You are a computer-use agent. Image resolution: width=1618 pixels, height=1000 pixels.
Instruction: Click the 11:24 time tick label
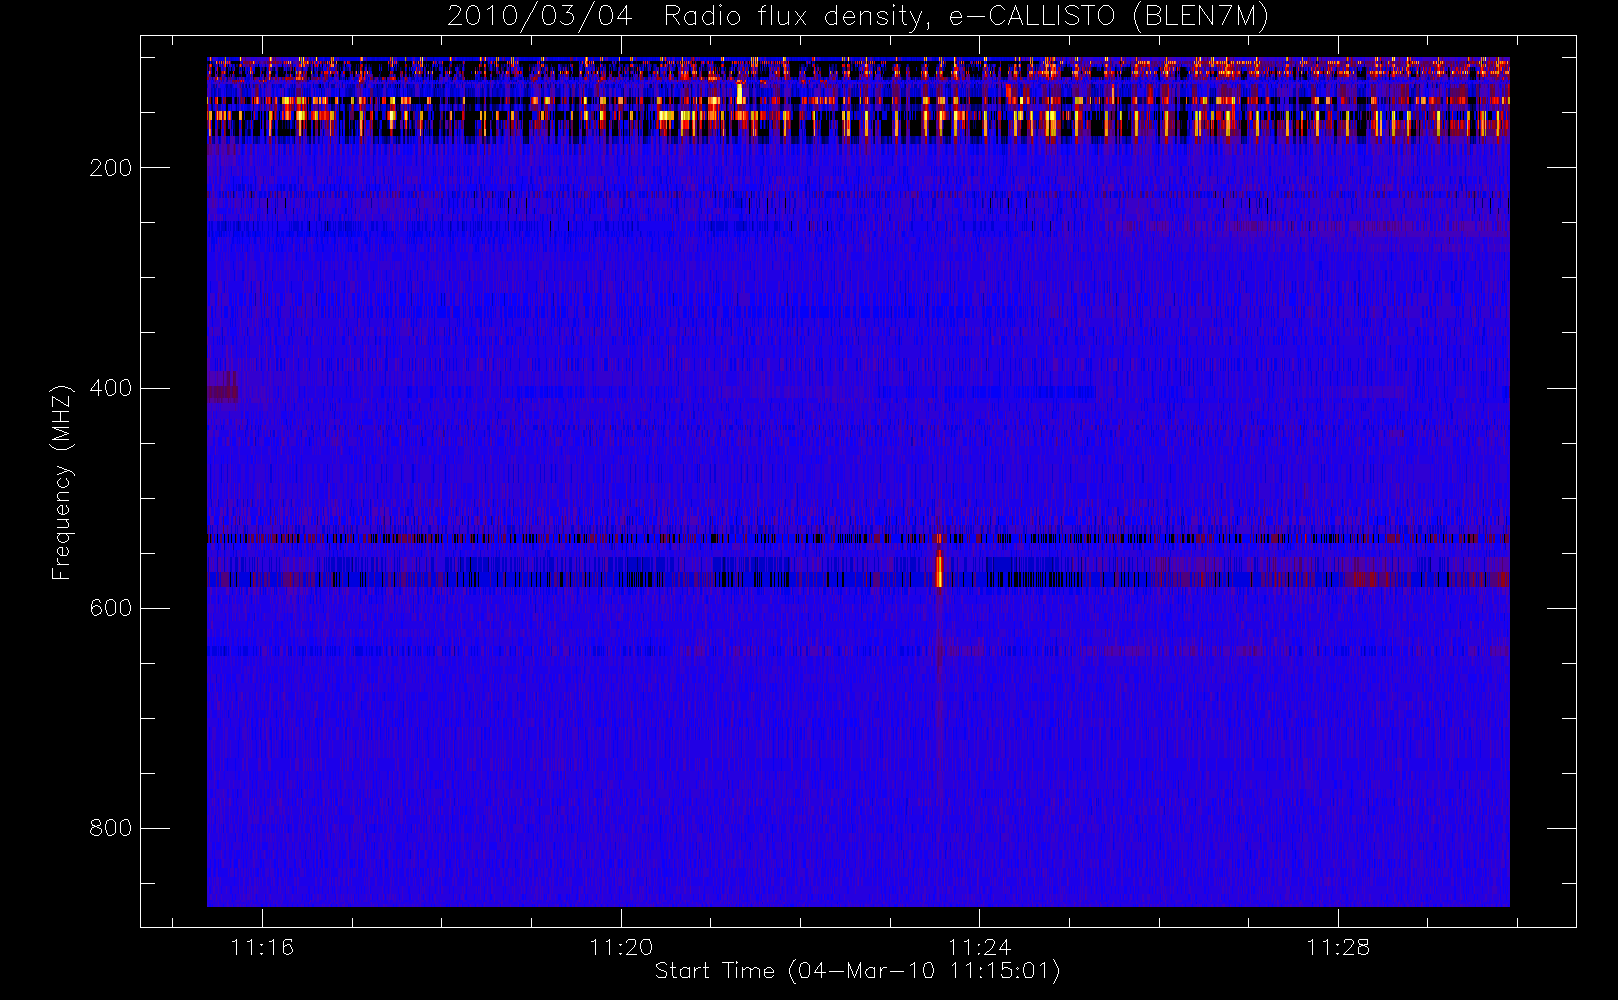tap(979, 947)
